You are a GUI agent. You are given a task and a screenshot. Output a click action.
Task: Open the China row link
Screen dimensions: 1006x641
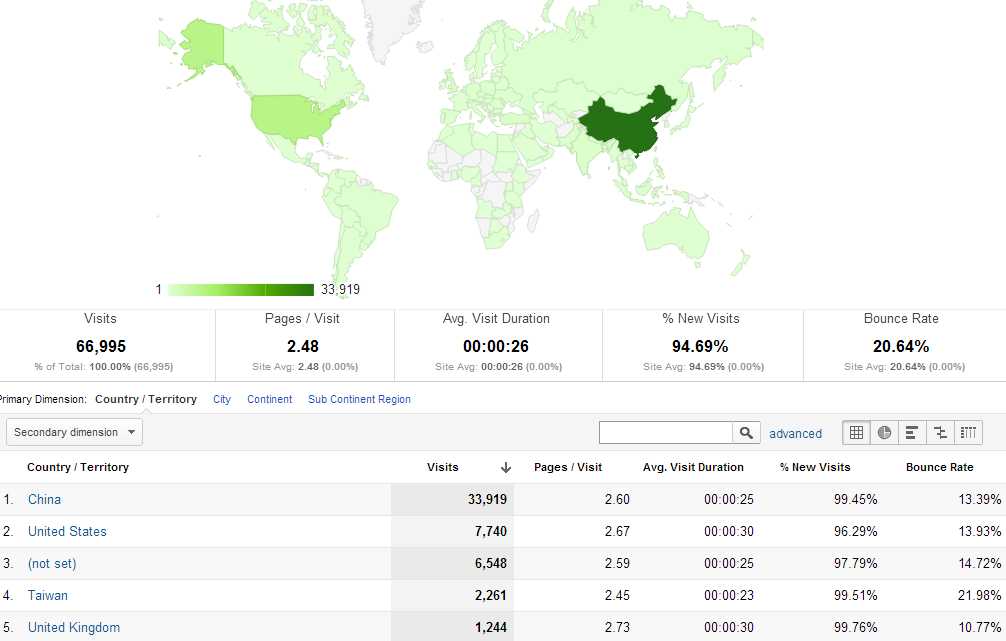44,499
